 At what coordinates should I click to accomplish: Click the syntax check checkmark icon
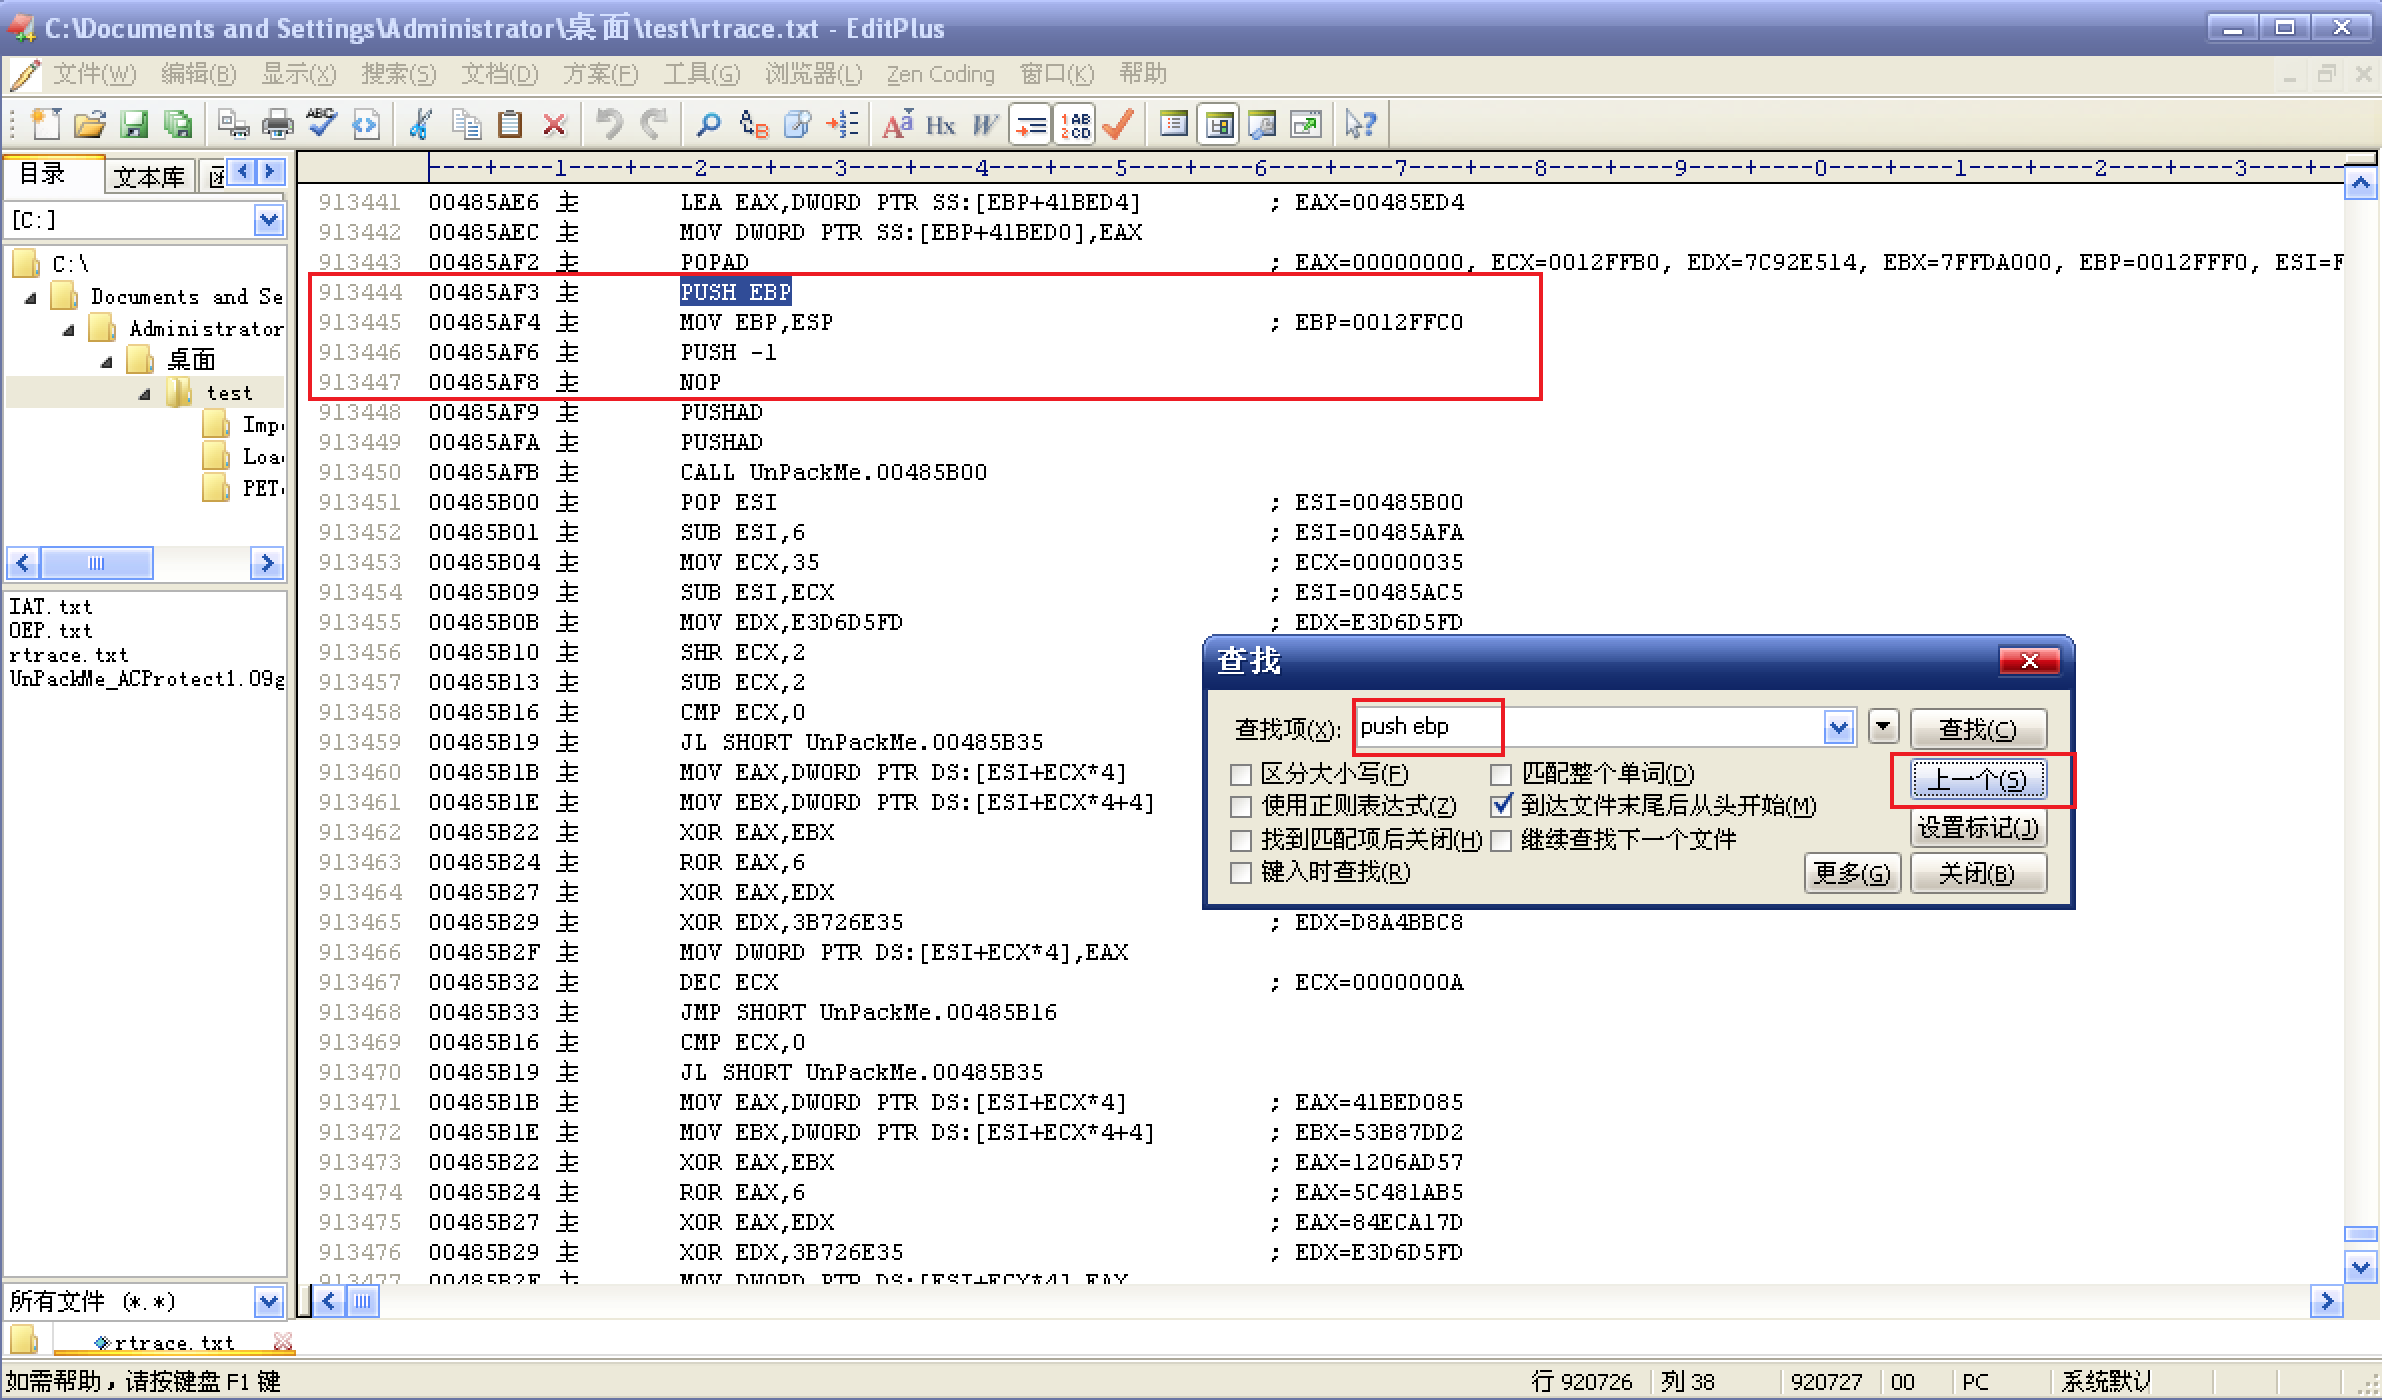tap(1117, 124)
